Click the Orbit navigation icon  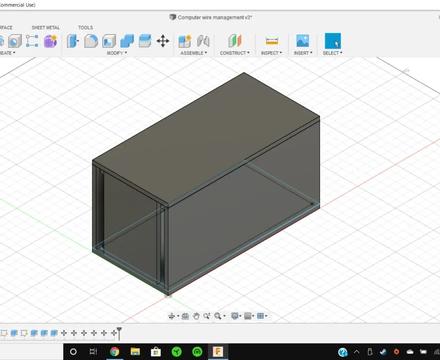[x=172, y=316]
